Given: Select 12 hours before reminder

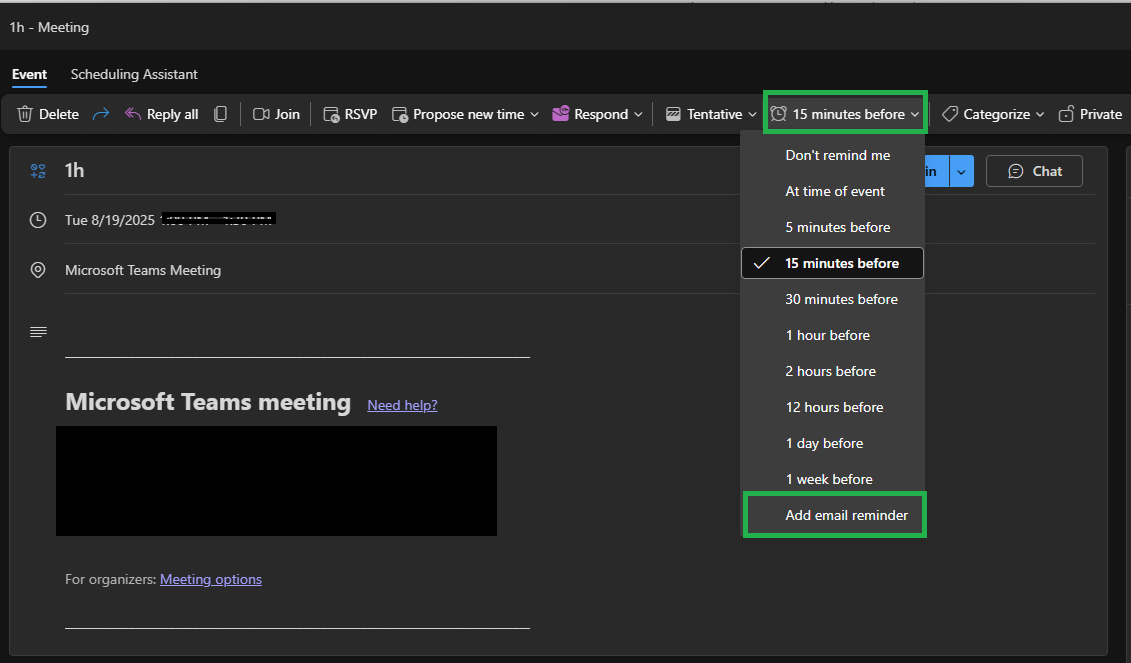Looking at the screenshot, I should pos(832,408).
